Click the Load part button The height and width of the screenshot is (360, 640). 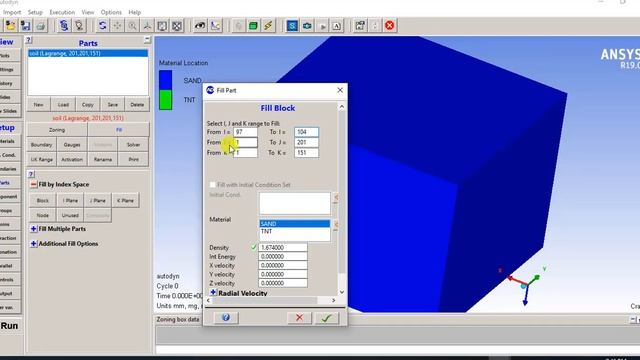point(63,104)
